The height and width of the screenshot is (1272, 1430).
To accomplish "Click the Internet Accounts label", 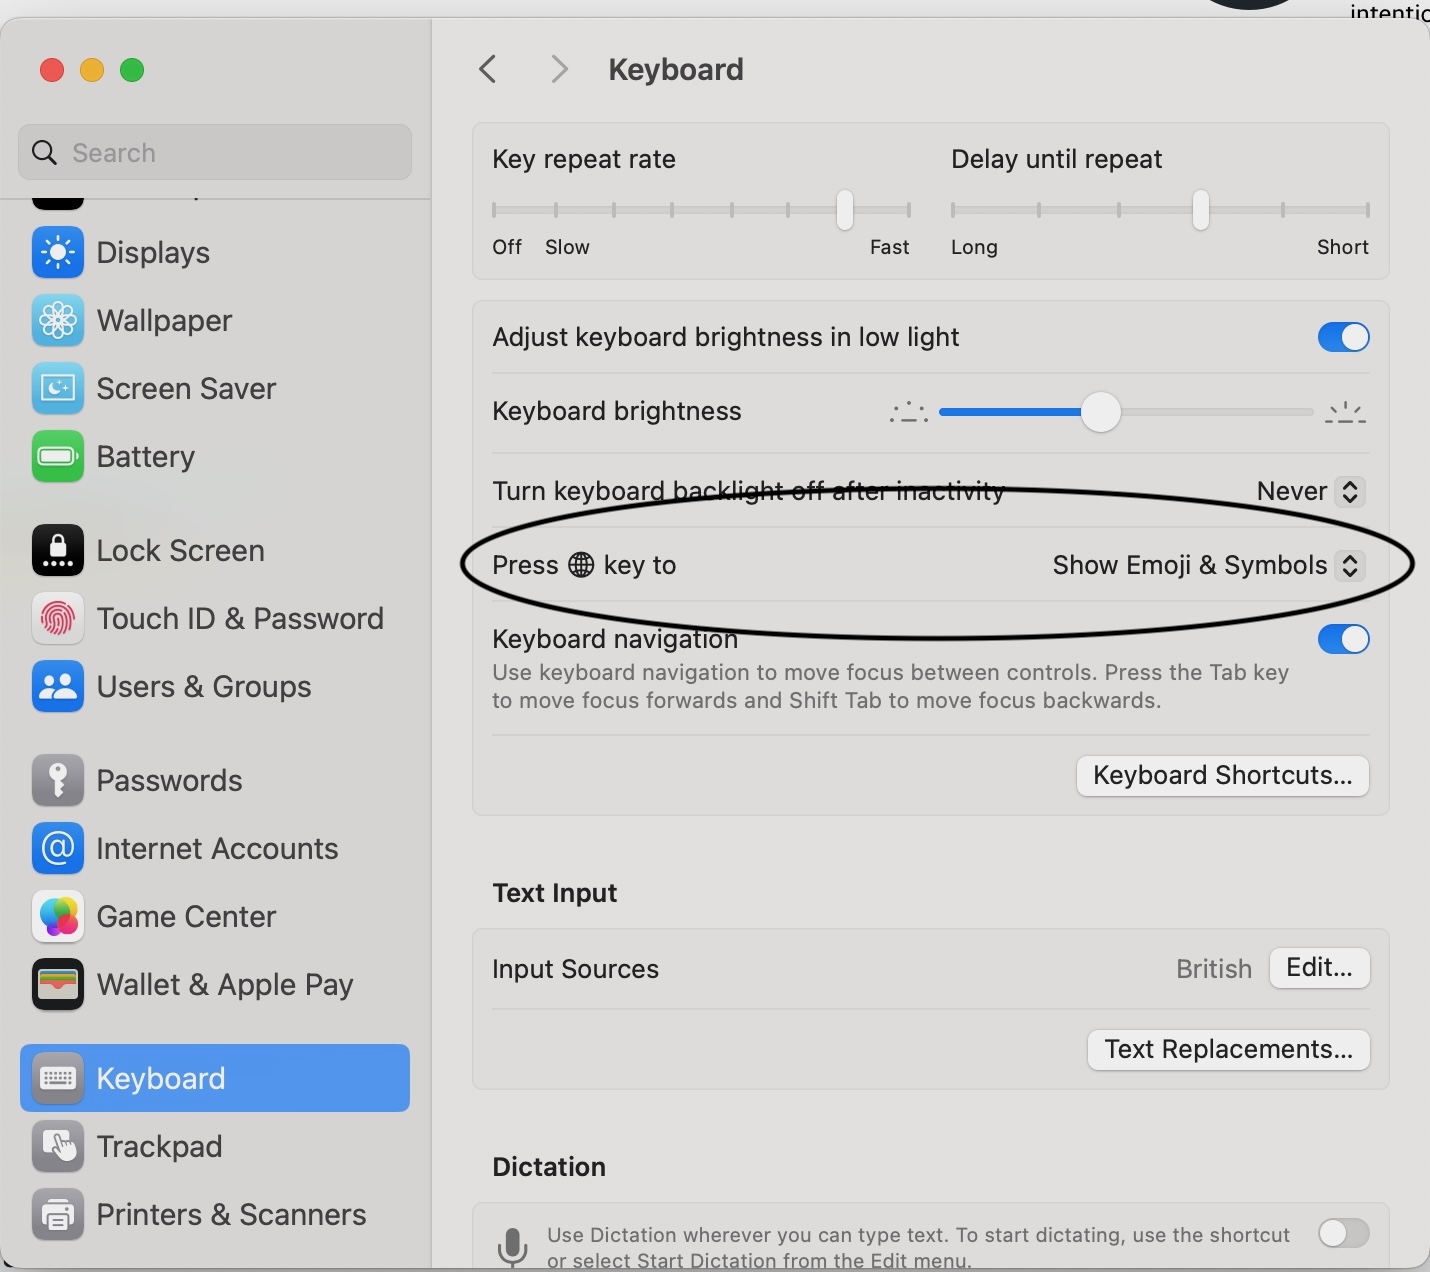I will (x=217, y=848).
